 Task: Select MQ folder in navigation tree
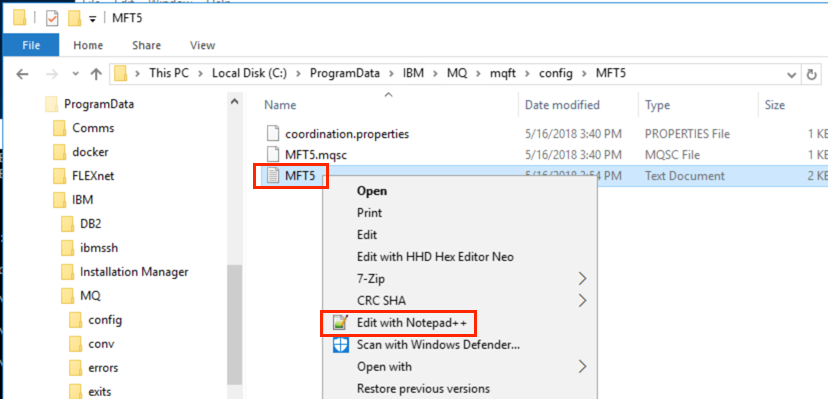(x=90, y=296)
